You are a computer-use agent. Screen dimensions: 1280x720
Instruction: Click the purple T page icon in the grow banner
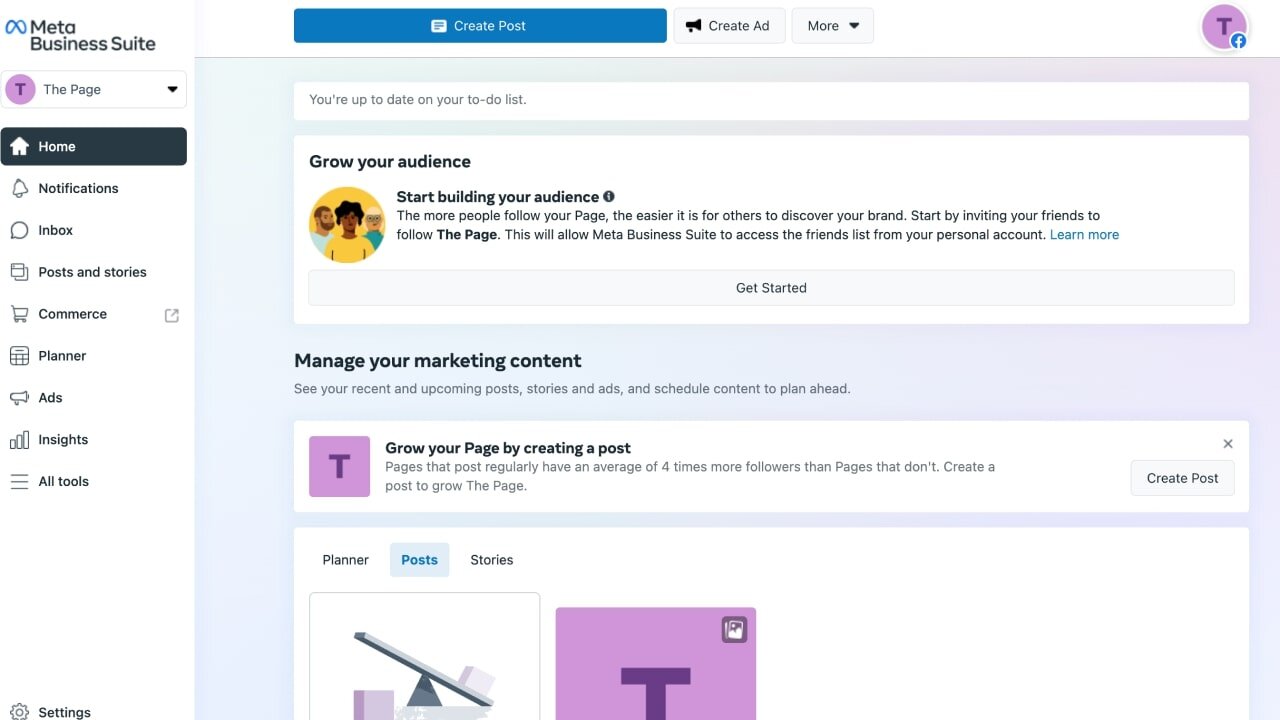(339, 466)
